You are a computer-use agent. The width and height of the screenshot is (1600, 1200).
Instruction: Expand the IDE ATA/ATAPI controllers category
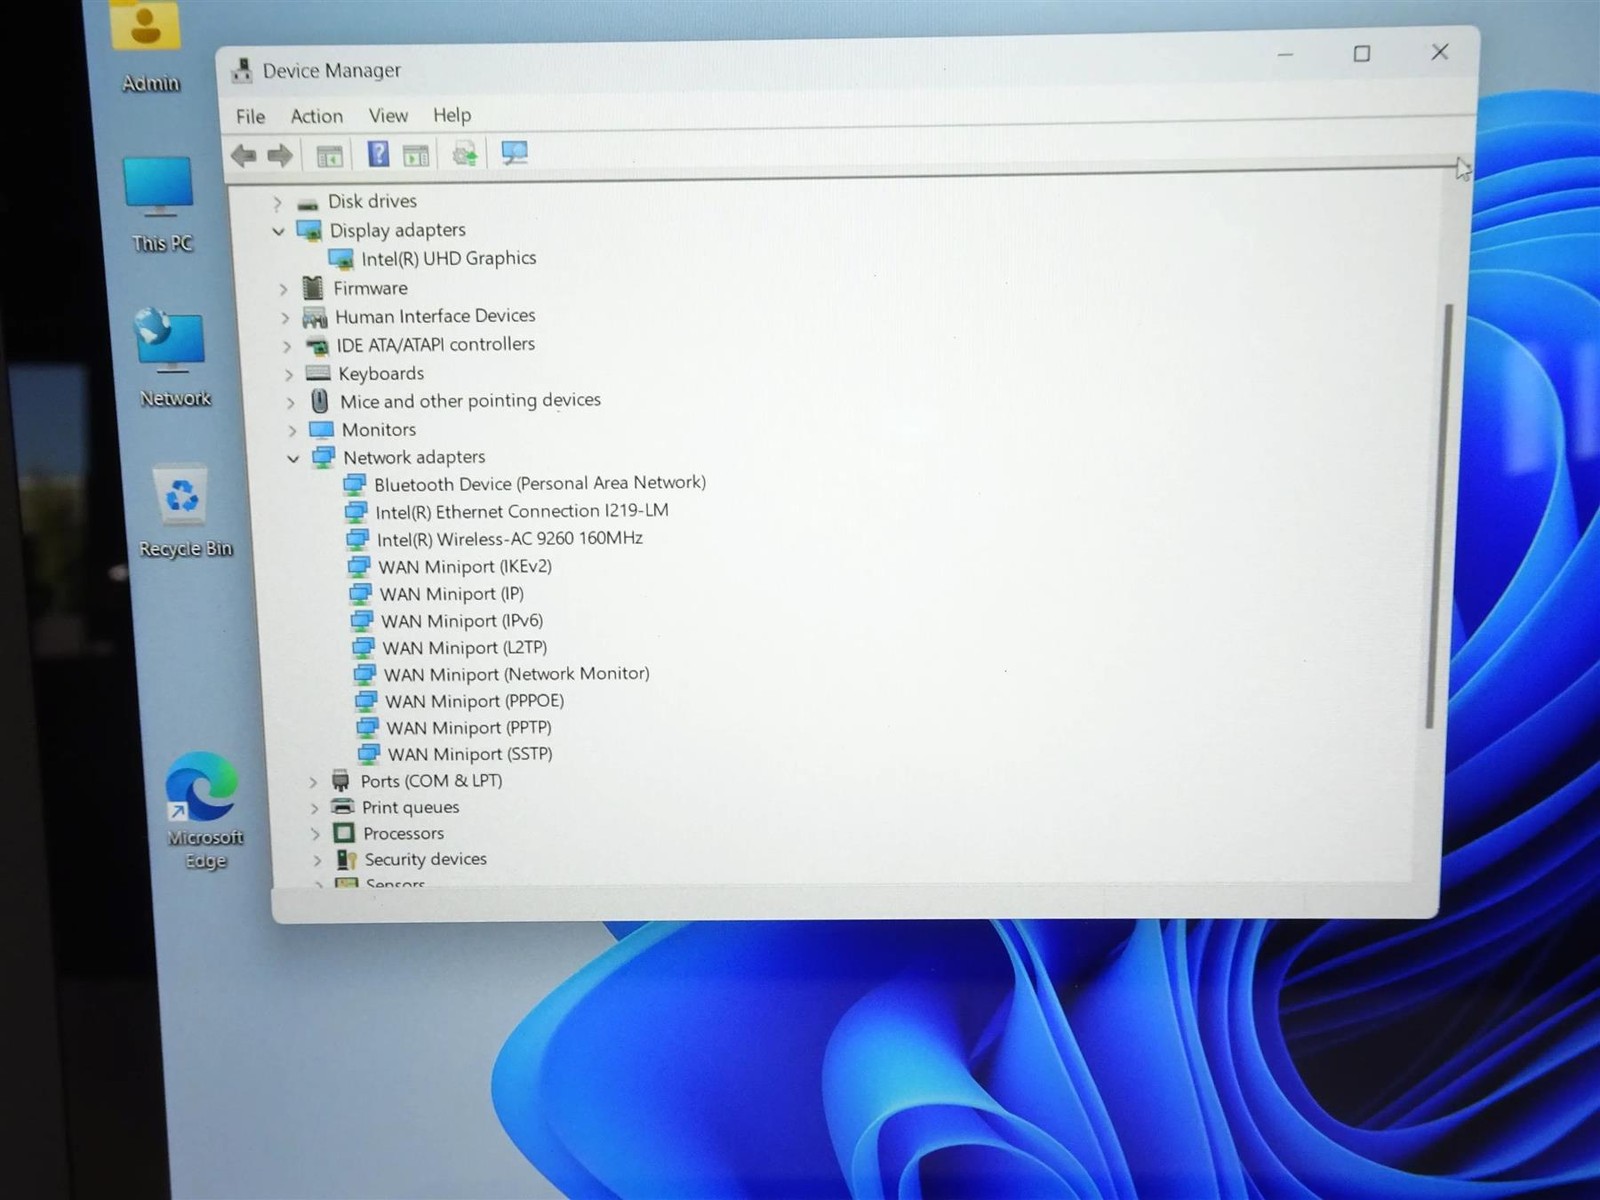(287, 346)
